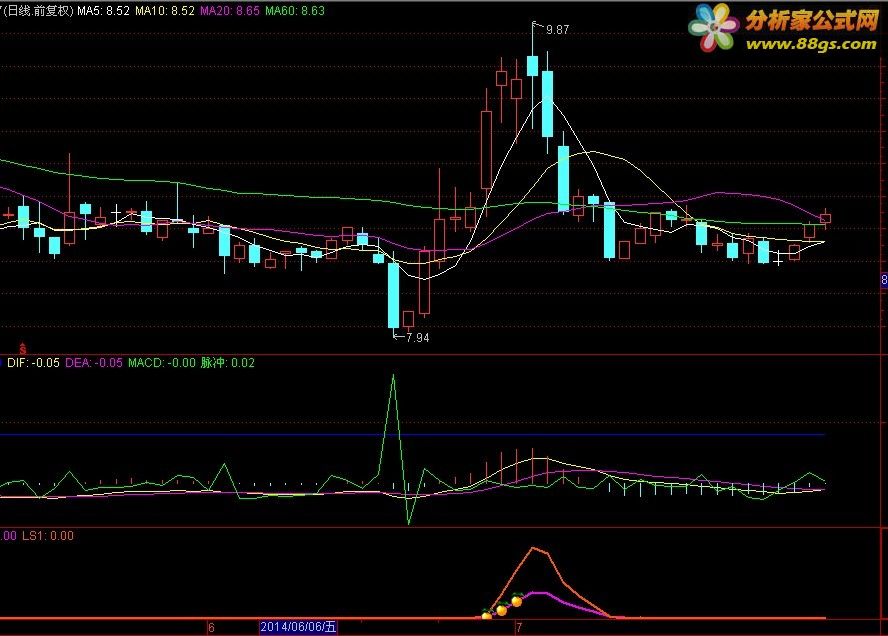Click the candlestick at the 9.87 high
This screenshot has height=636, width=888.
[x=532, y=65]
